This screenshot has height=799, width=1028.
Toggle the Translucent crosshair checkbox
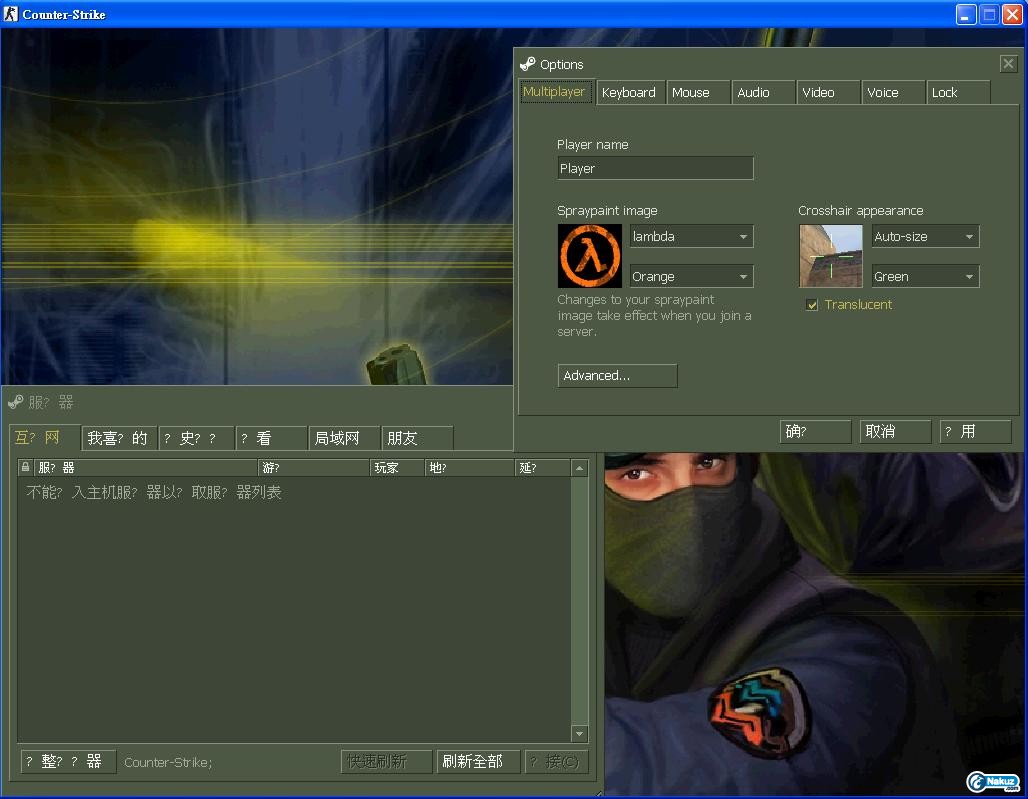[x=812, y=305]
